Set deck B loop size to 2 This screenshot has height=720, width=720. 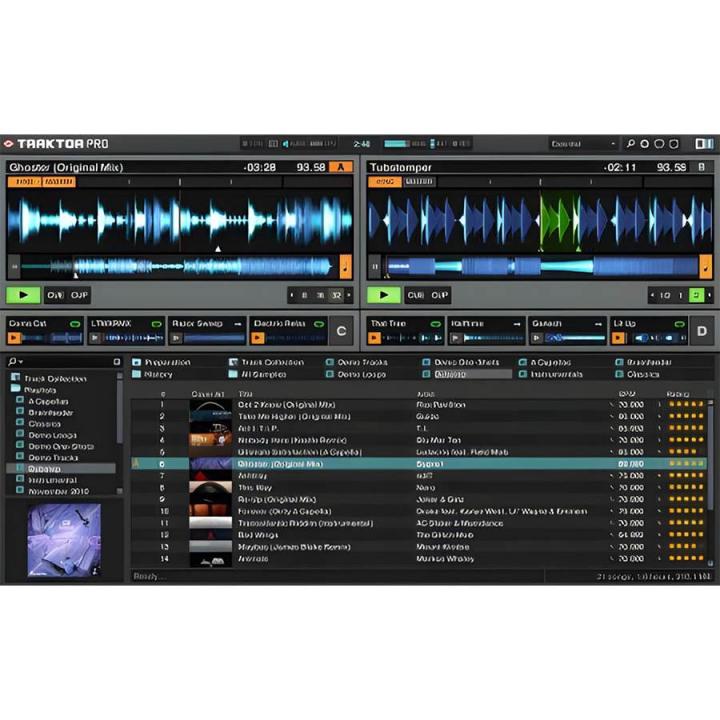697,295
